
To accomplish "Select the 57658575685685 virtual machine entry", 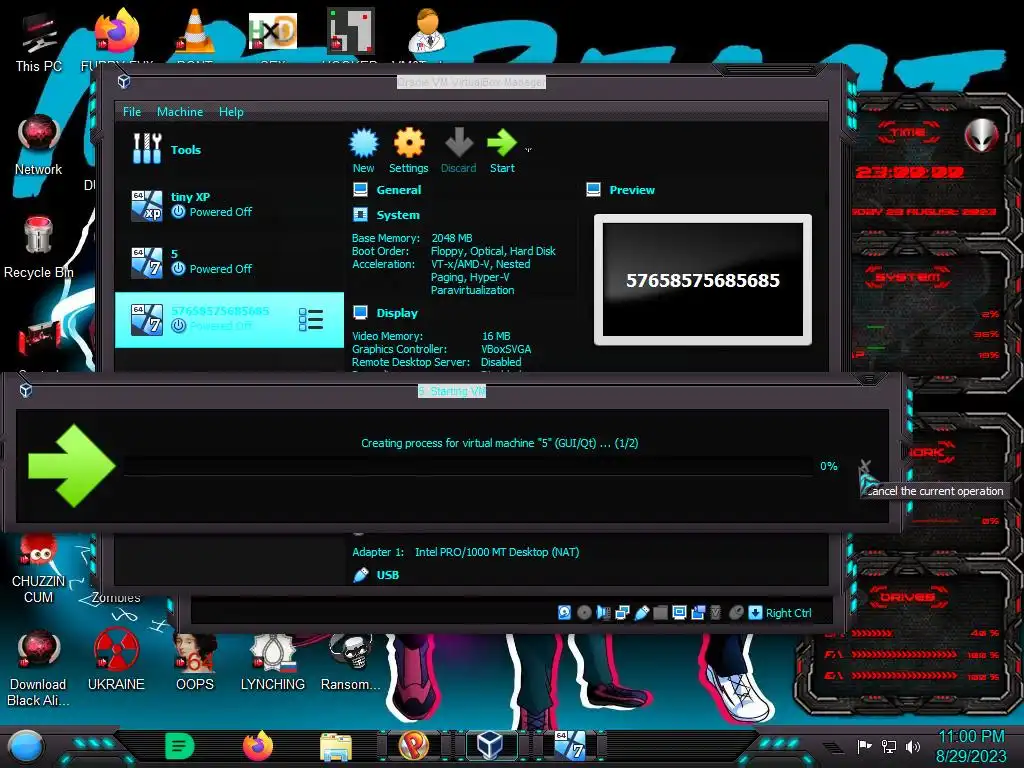I will (229, 319).
